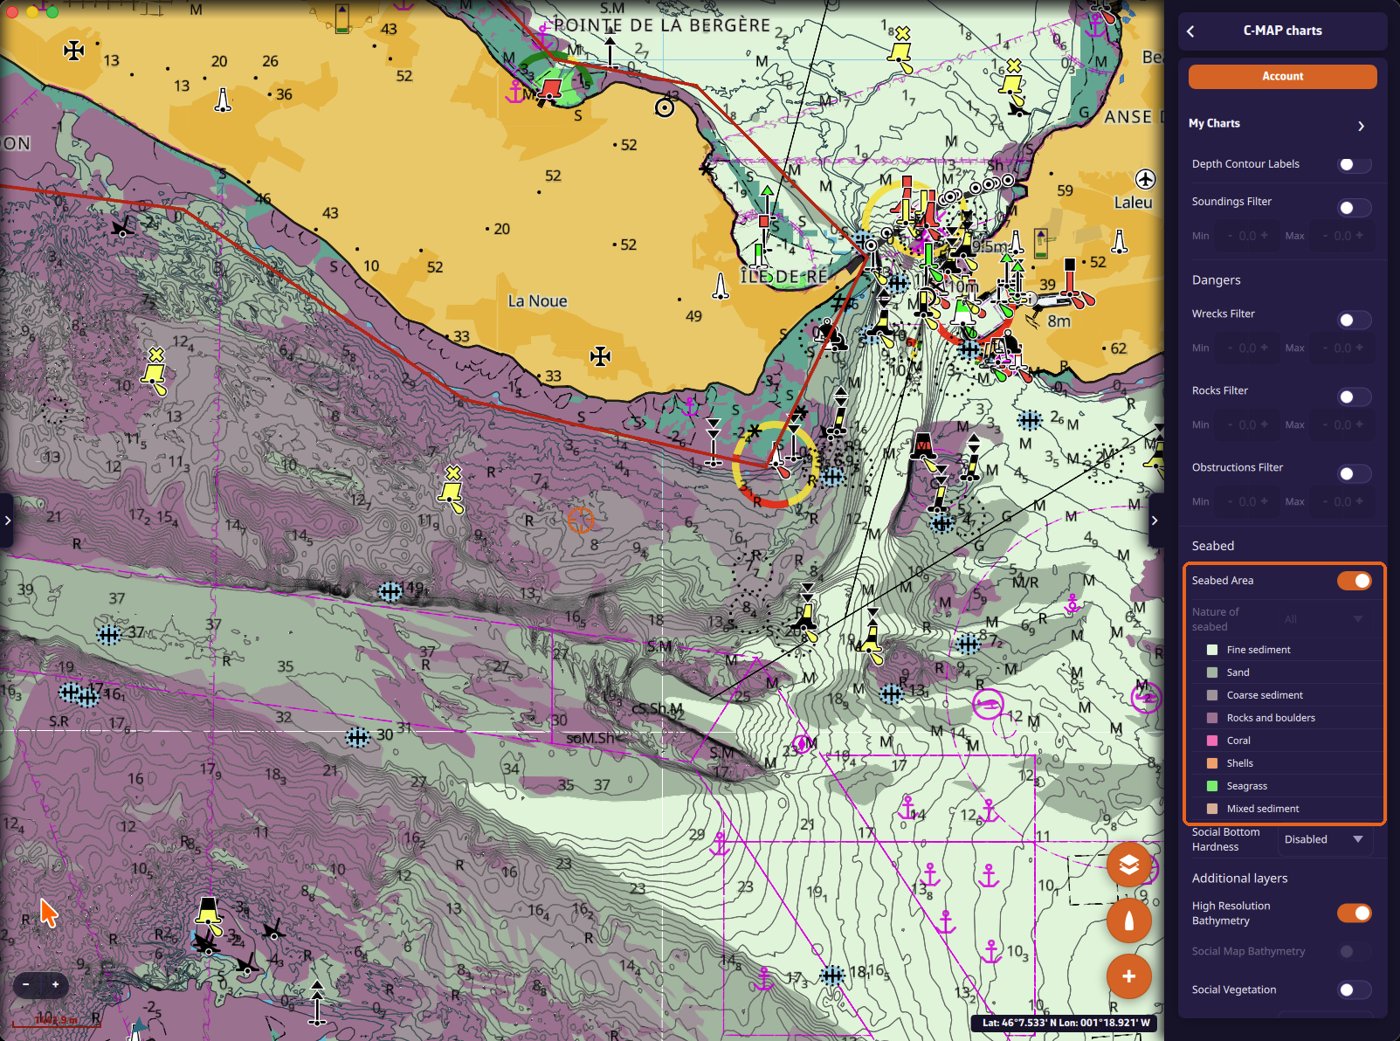Click the Dangers section heading
Image resolution: width=1400 pixels, height=1041 pixels.
point(1216,280)
